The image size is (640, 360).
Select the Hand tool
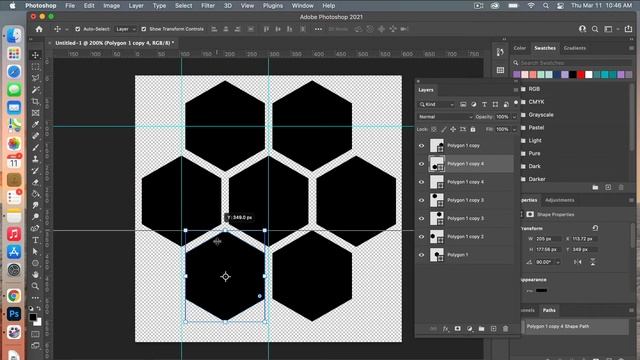[36, 274]
